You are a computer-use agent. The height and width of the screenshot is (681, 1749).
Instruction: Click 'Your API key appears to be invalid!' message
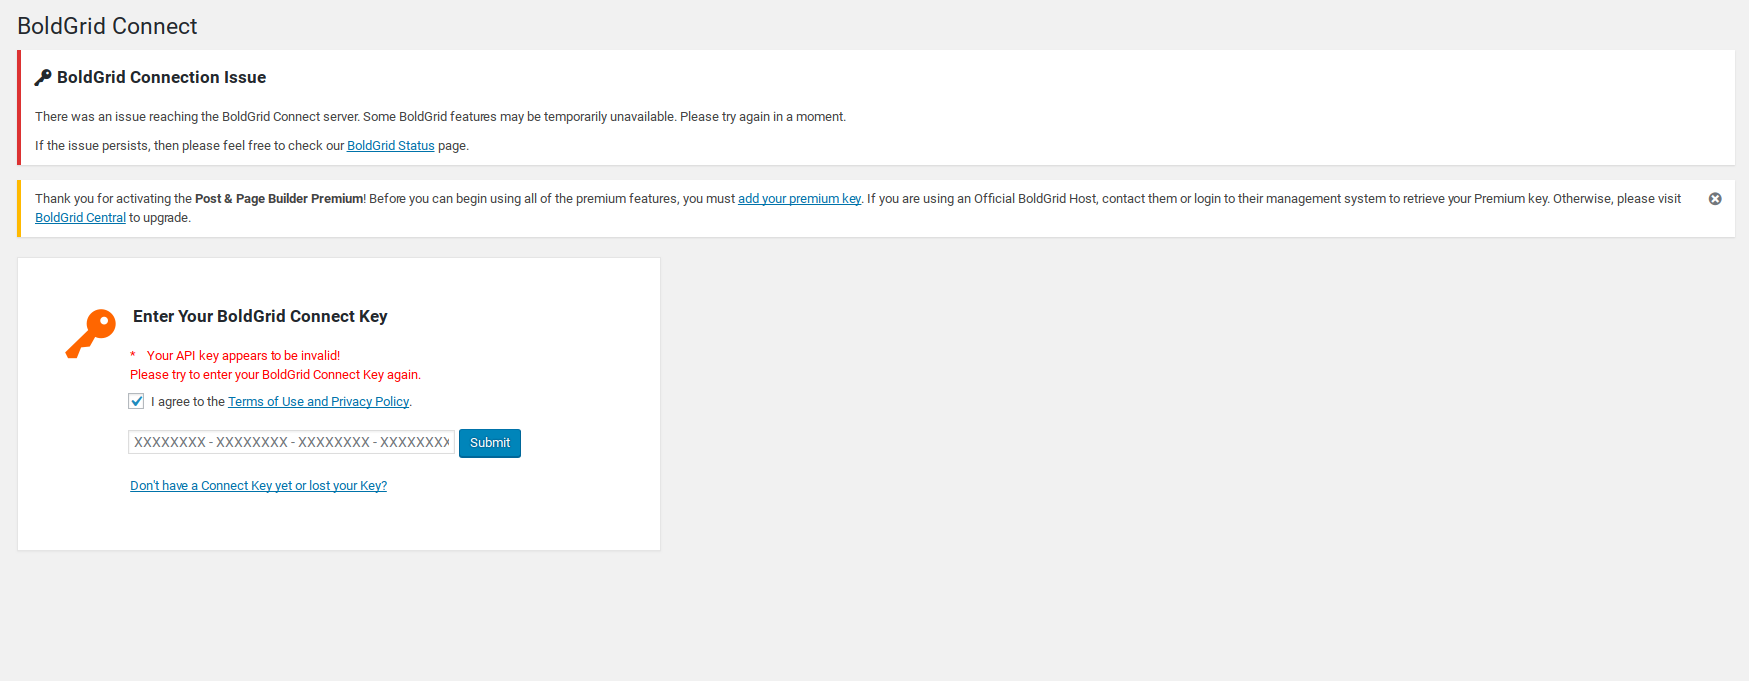coord(243,356)
